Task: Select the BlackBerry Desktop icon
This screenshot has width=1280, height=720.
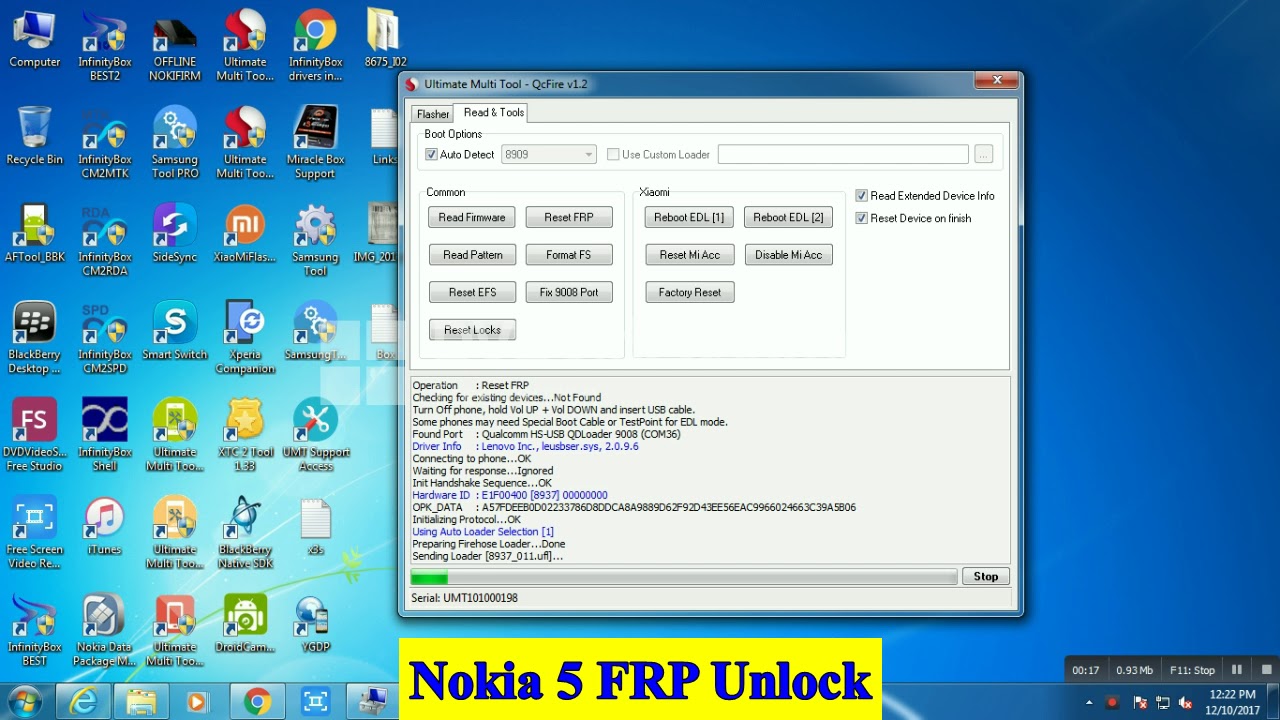Action: pyautogui.click(x=35, y=338)
